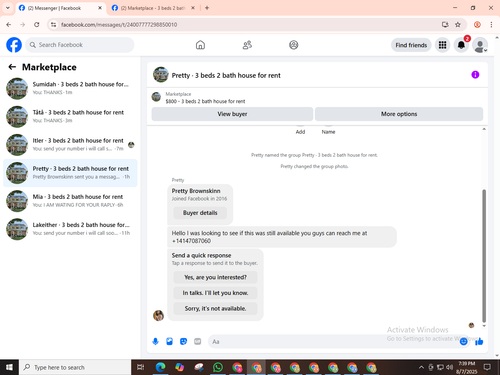The width and height of the screenshot is (500, 375).
Task: Send 'Yes, are you interested?' quick response
Action: [x=215, y=277]
